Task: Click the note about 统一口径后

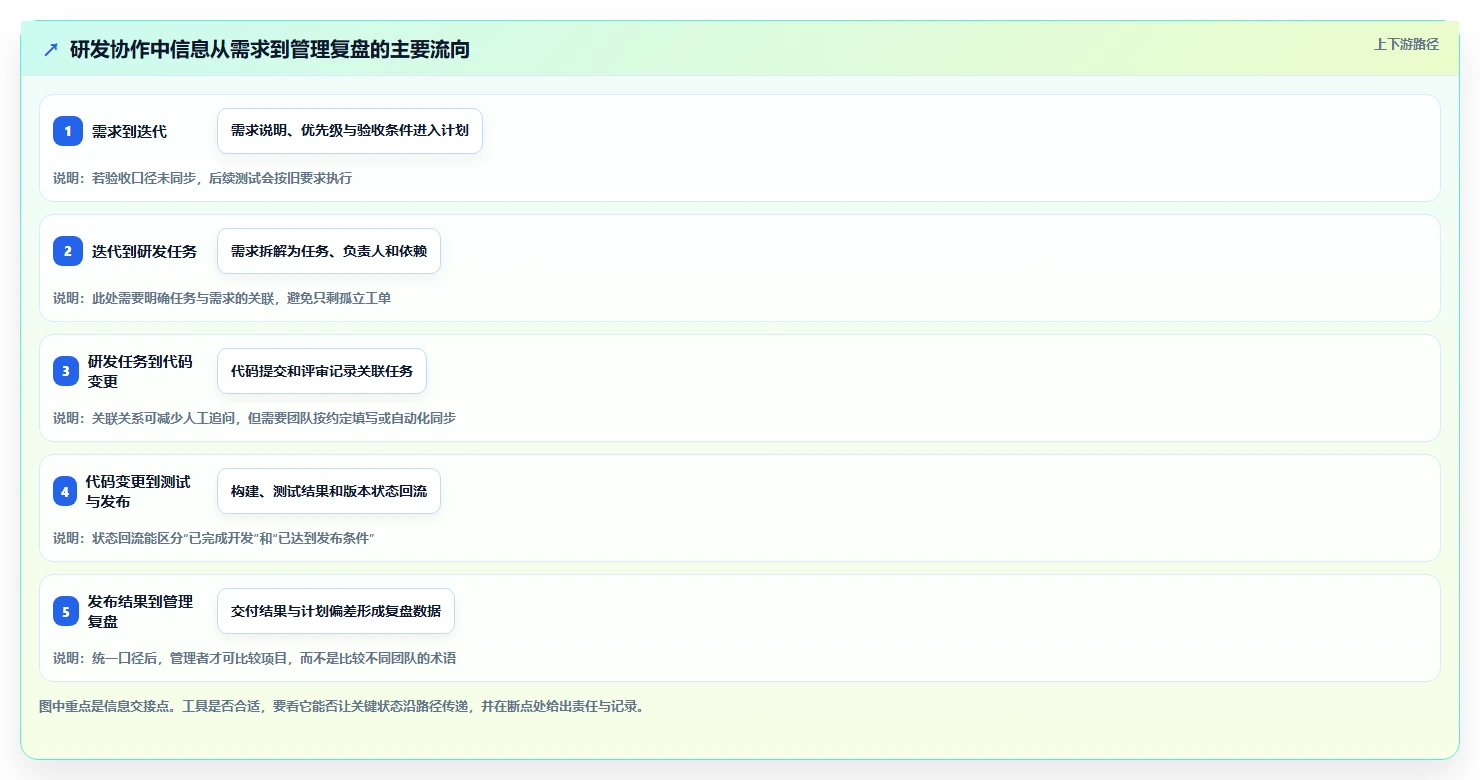Action: pyautogui.click(x=255, y=658)
